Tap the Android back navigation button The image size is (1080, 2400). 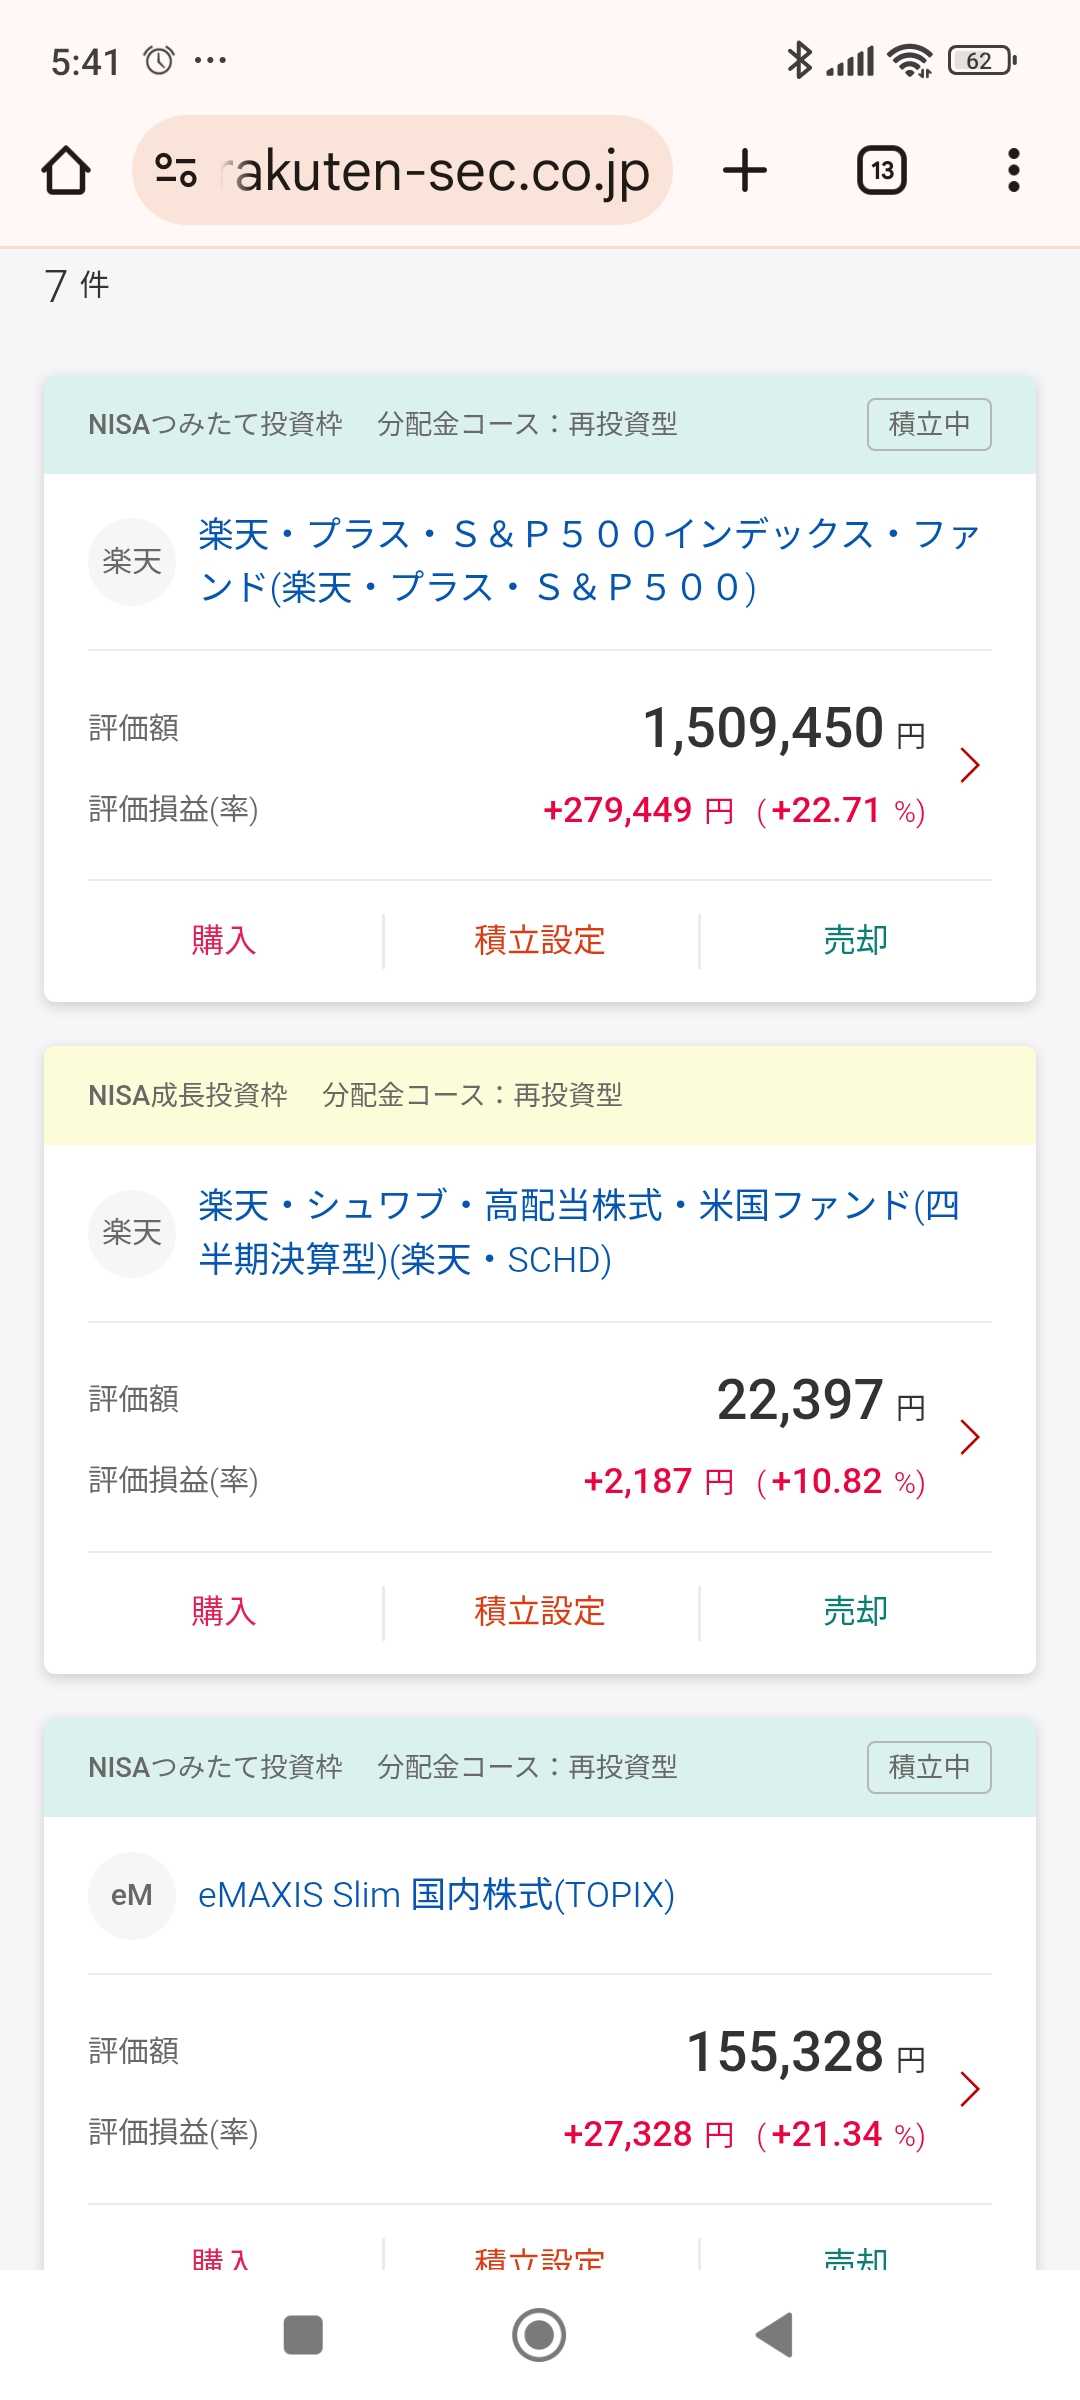point(775,2335)
